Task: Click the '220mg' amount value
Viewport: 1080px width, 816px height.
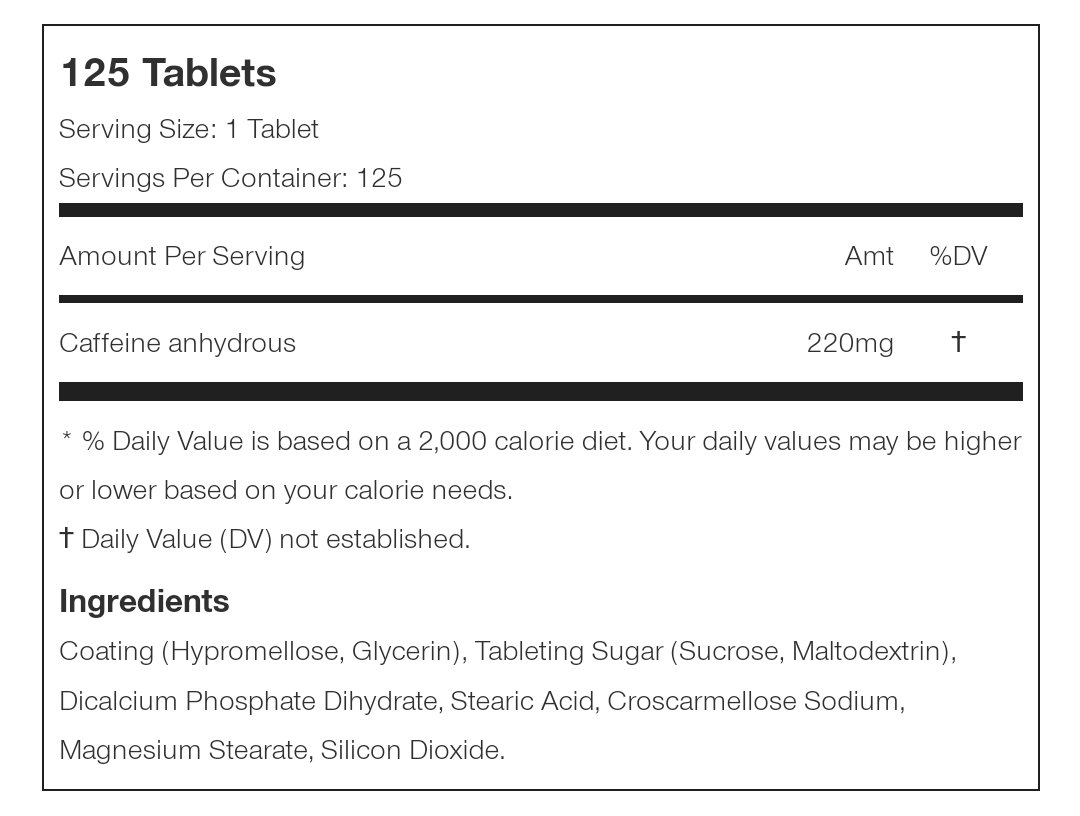Action: point(849,343)
